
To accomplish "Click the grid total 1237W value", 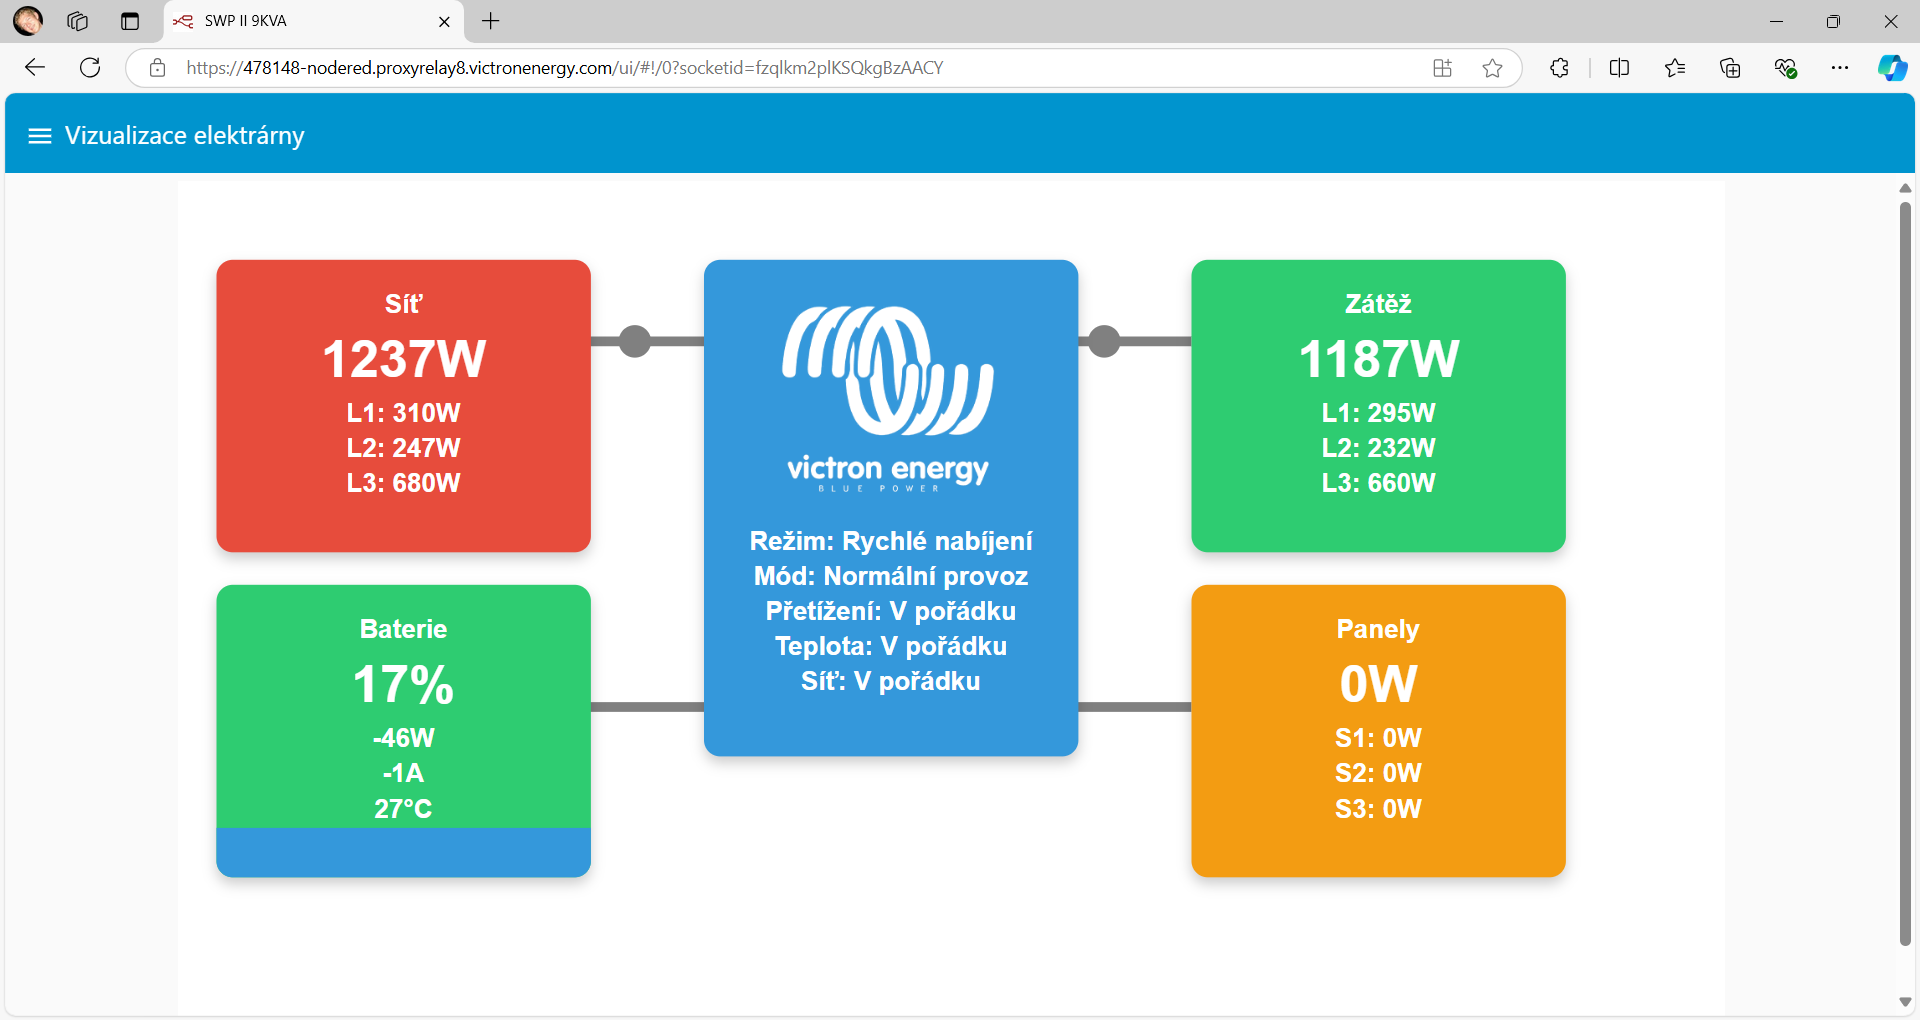I will point(404,360).
